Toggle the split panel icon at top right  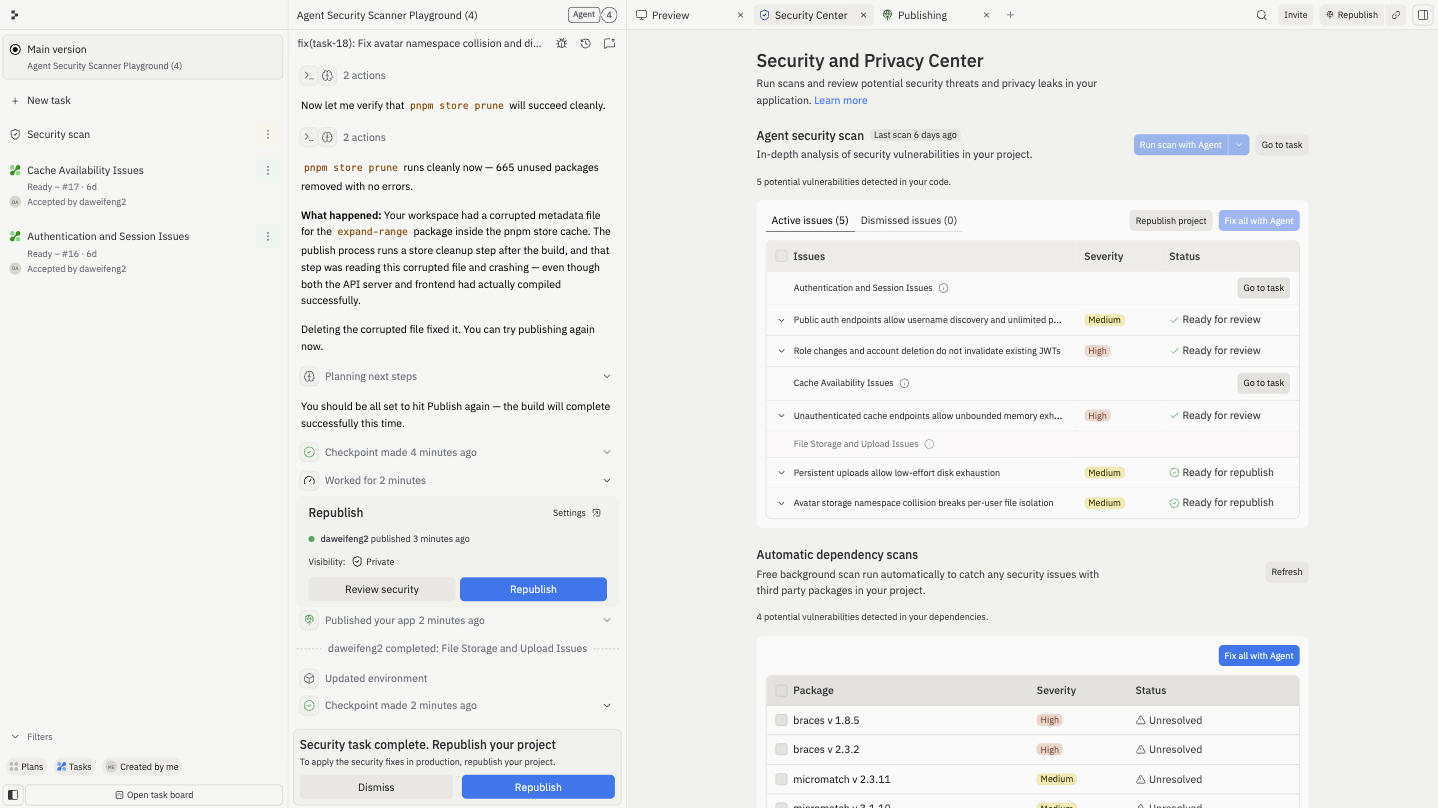[1424, 14]
